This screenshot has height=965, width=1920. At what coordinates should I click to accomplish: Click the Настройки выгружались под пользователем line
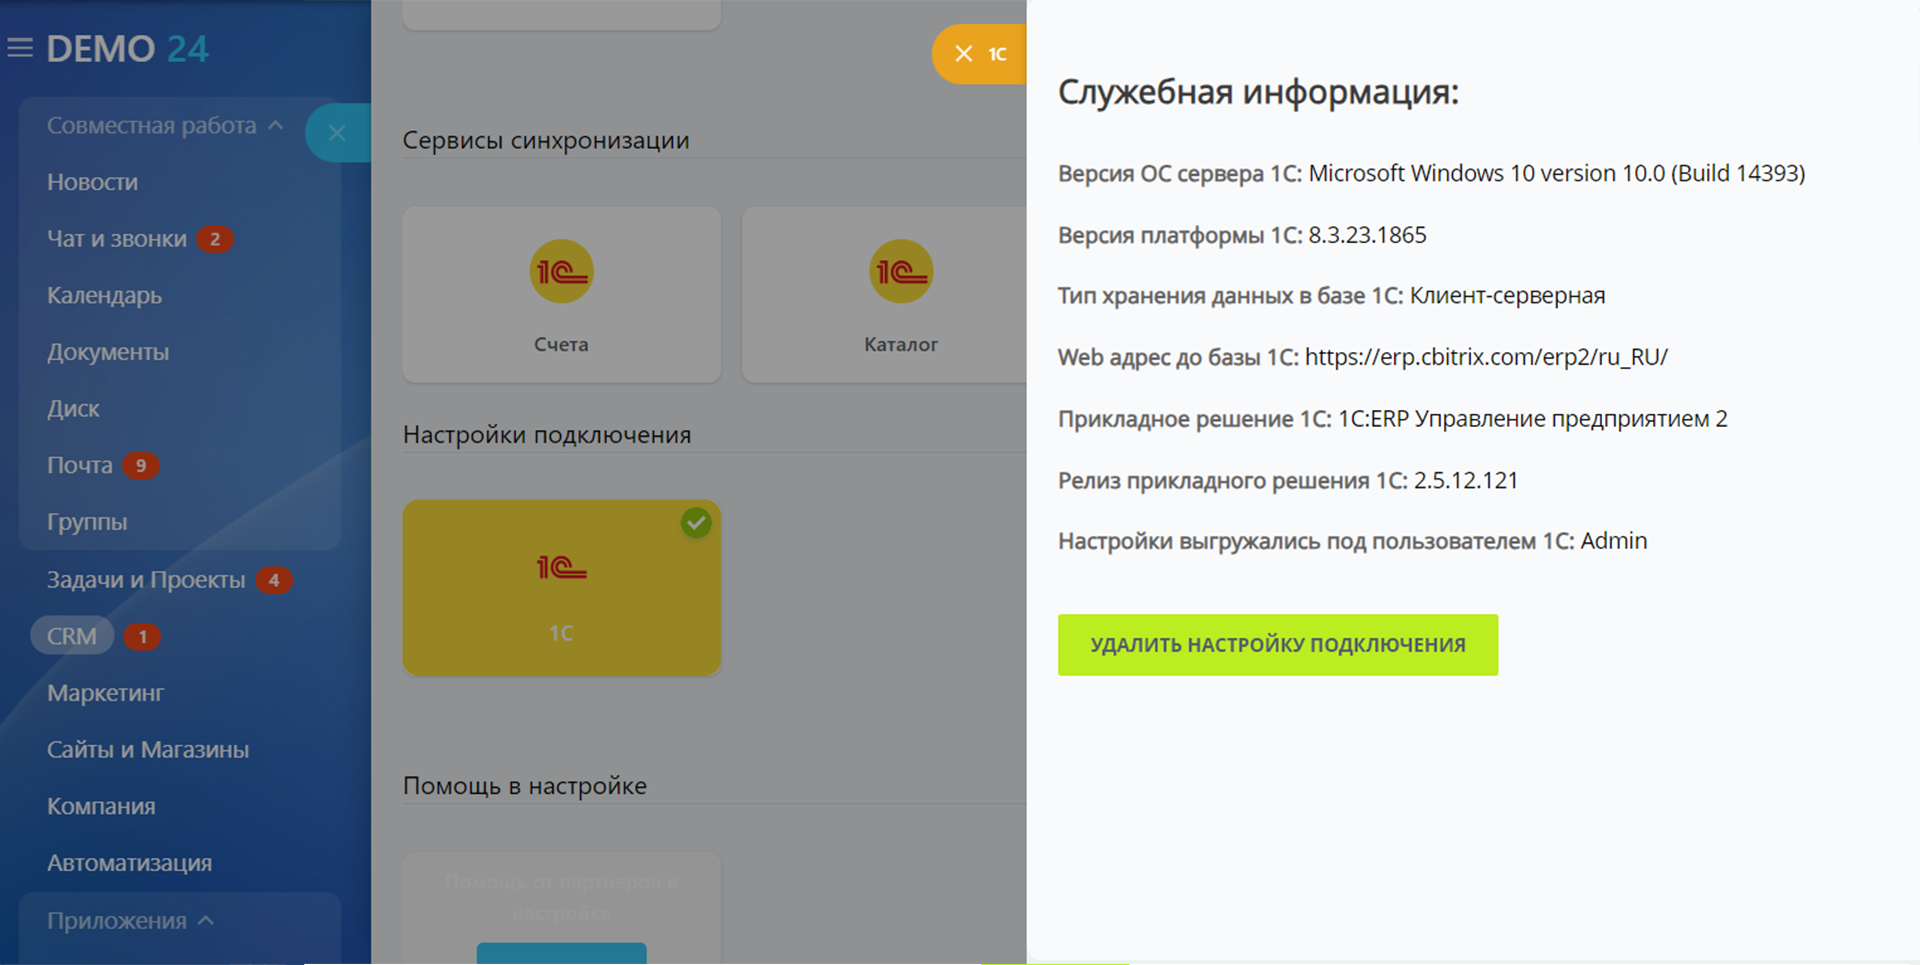click(1353, 542)
